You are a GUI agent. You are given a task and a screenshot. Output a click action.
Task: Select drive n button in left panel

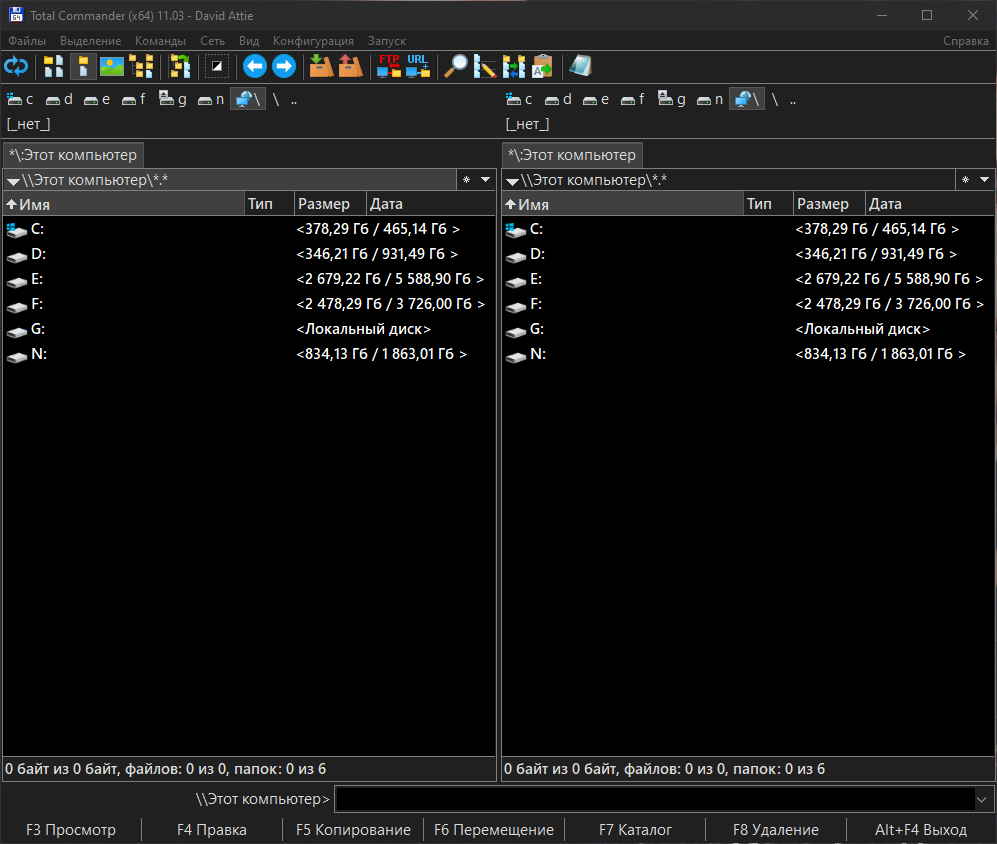click(210, 99)
